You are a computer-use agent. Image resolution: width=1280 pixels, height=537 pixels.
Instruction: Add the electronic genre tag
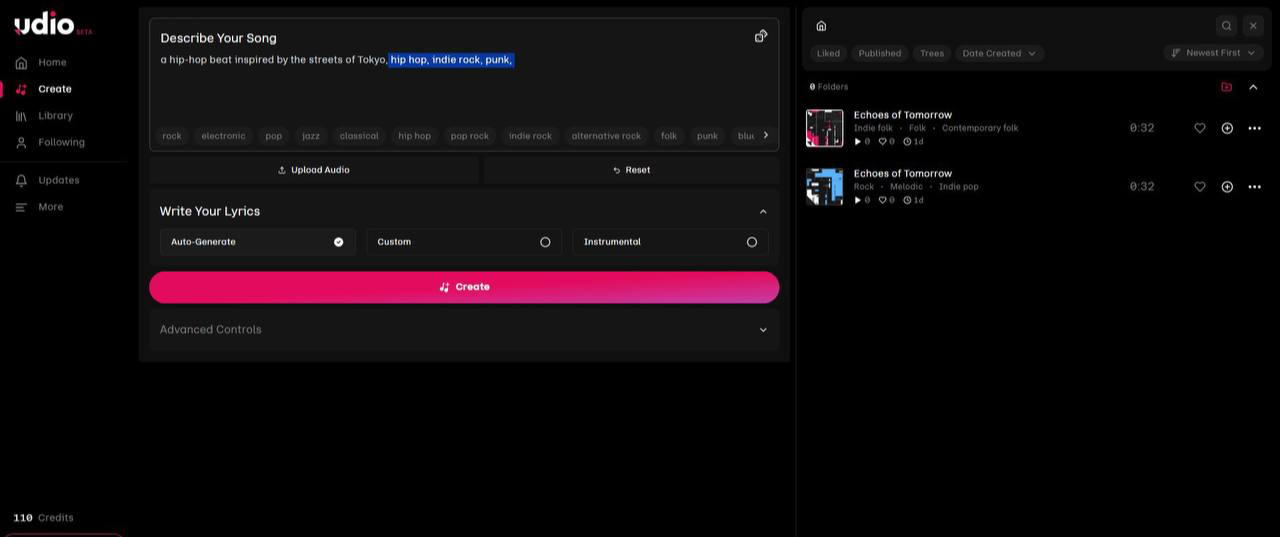click(x=223, y=136)
